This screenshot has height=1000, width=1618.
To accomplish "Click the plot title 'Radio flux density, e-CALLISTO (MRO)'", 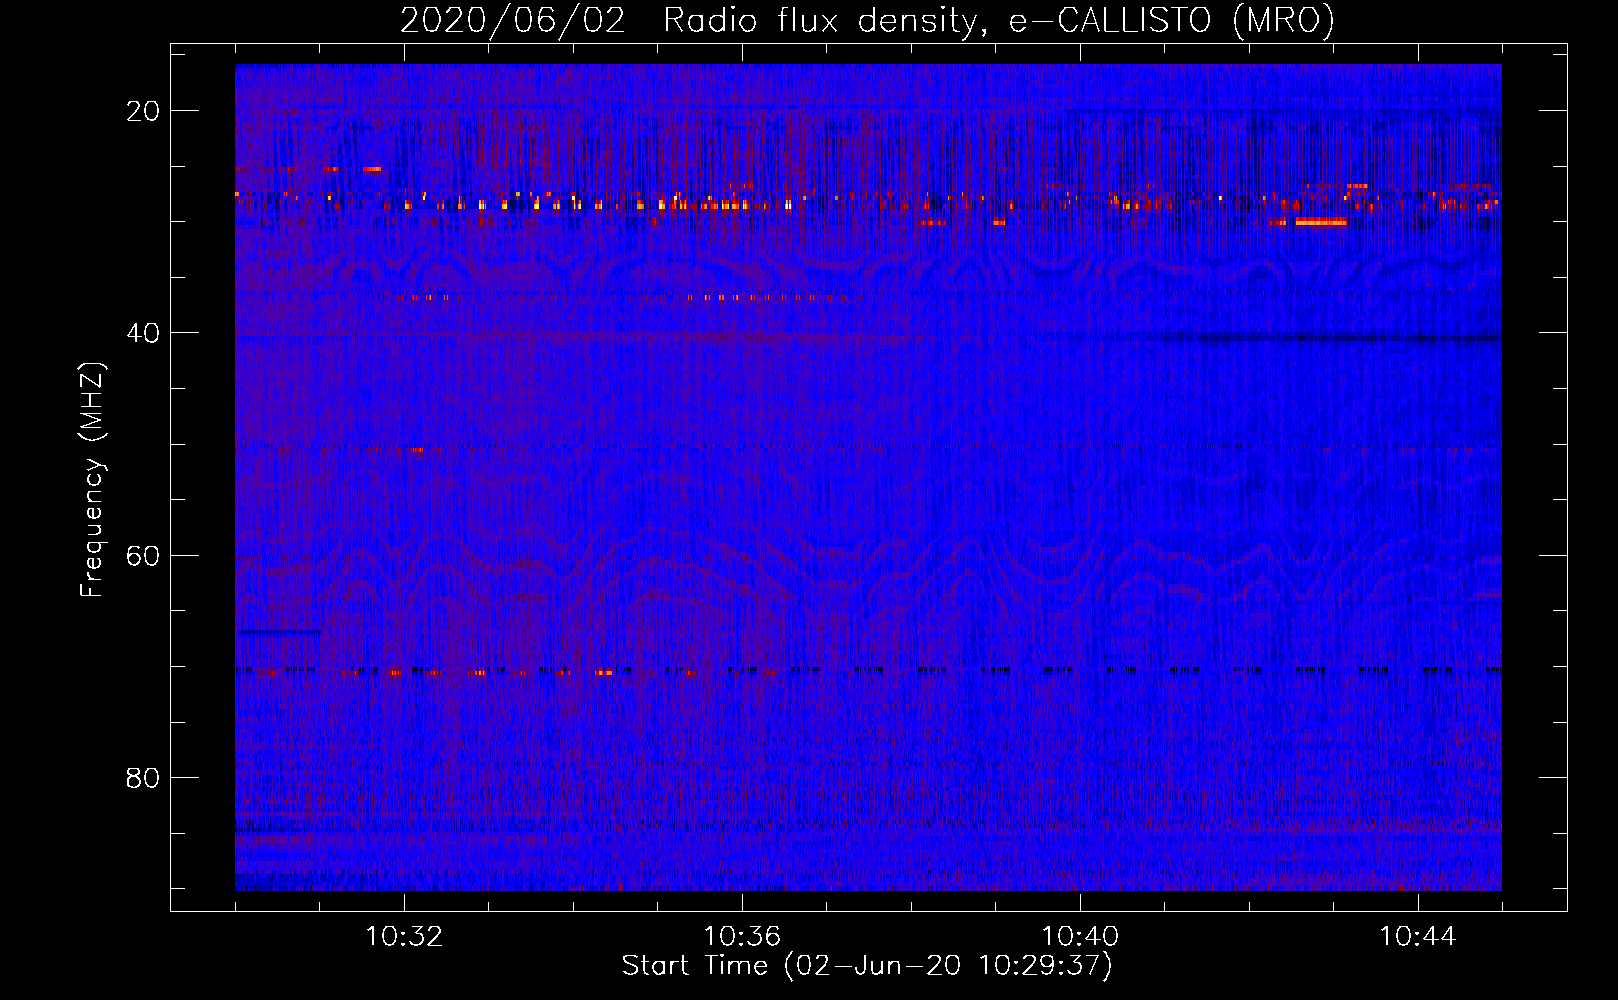I will tap(999, 20).
